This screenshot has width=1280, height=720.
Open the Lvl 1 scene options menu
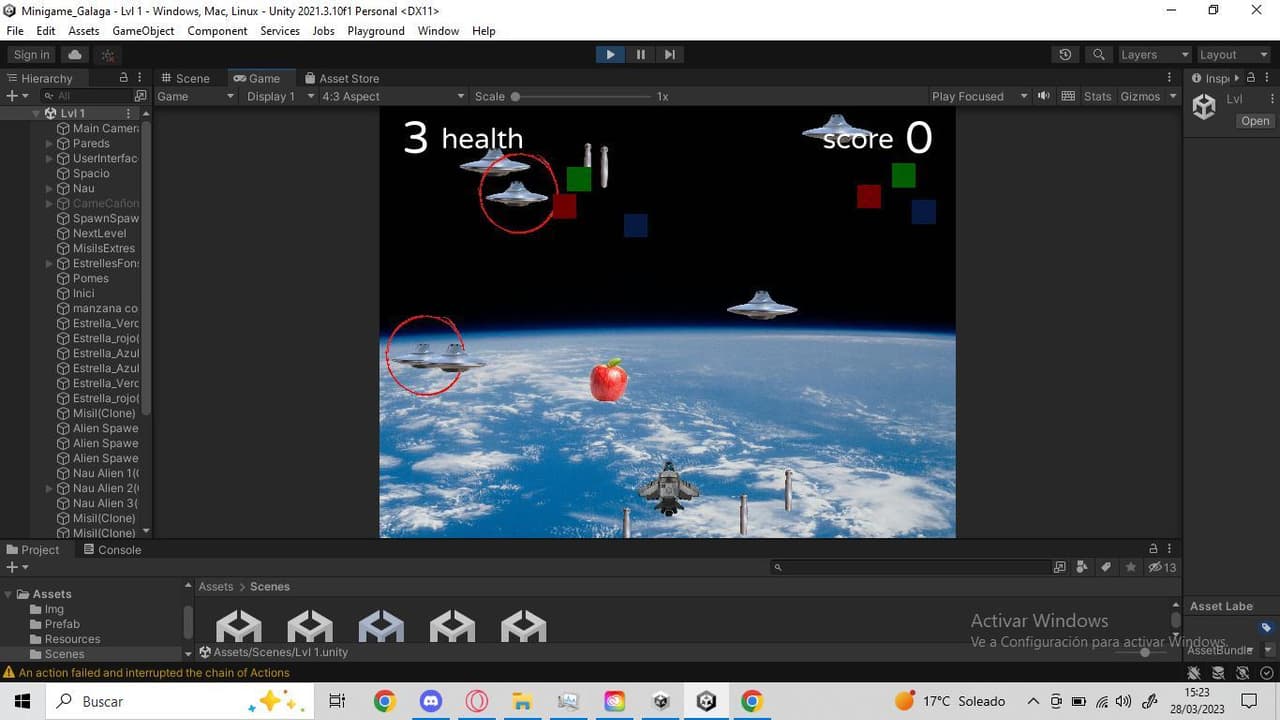[x=129, y=113]
